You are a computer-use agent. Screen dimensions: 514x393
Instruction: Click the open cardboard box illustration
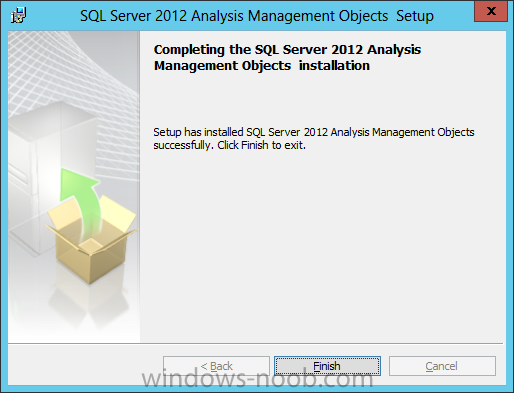click(92, 240)
